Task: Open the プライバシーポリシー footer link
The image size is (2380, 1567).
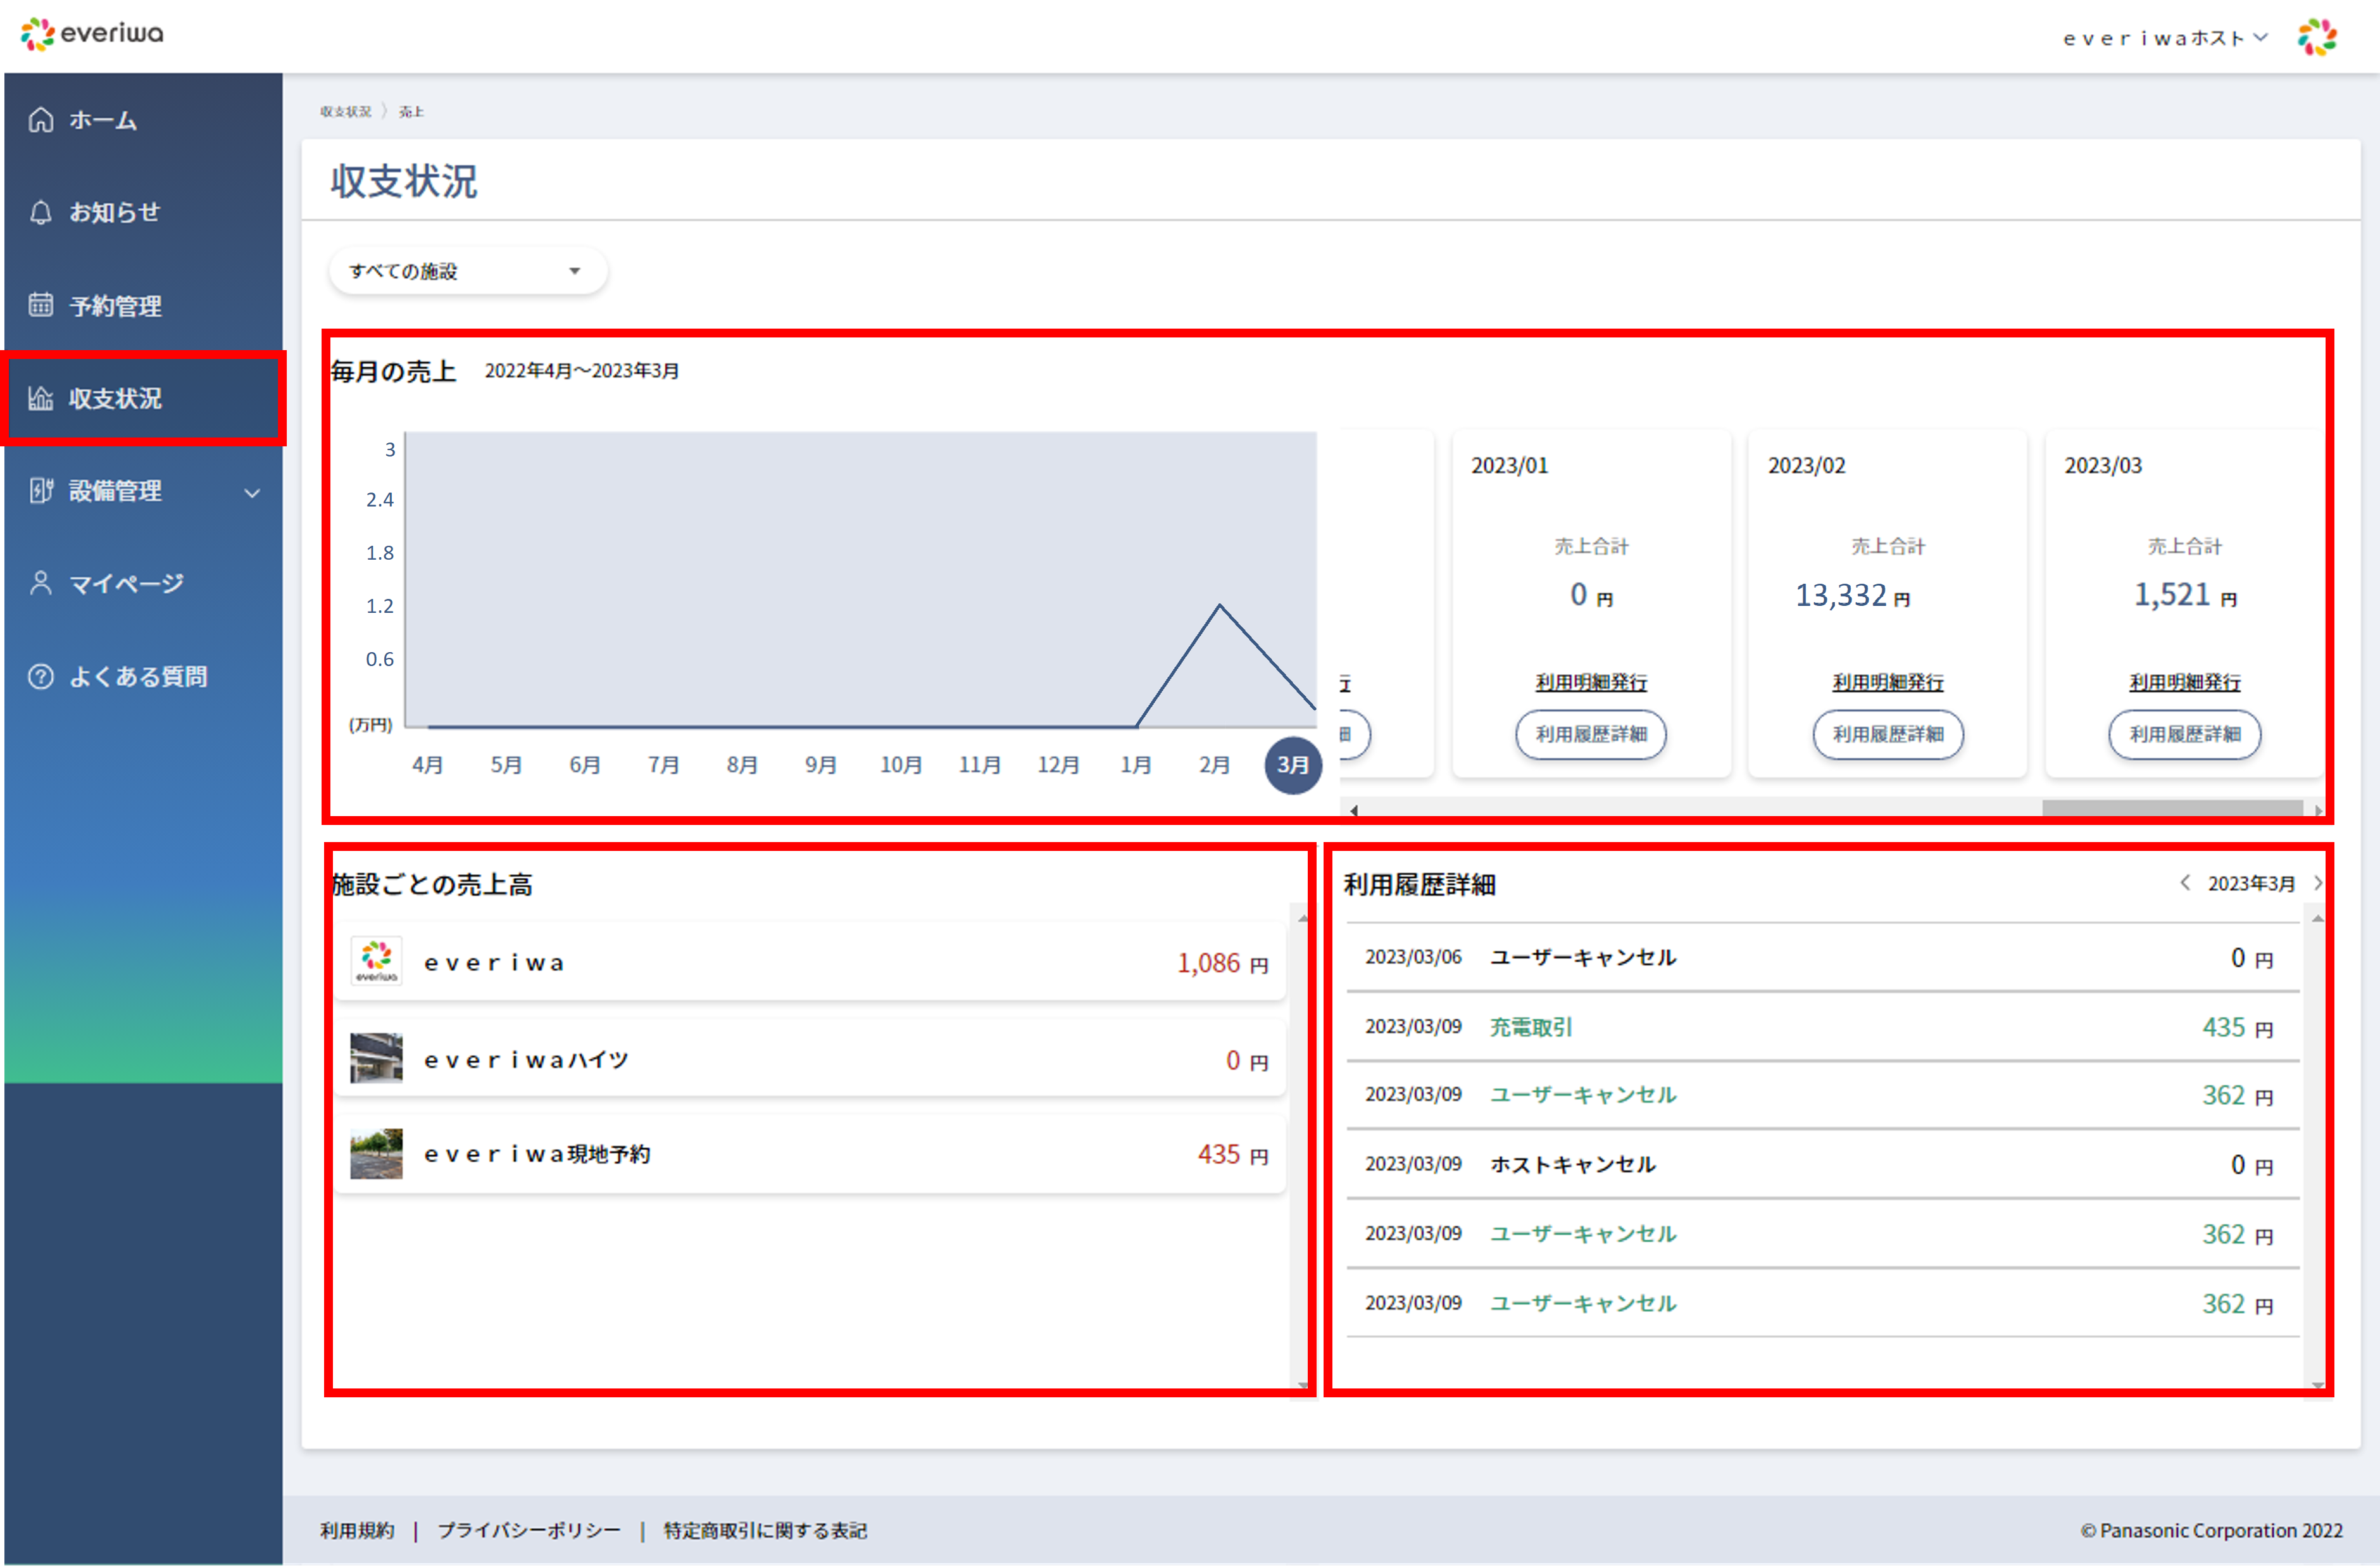Action: tap(529, 1530)
